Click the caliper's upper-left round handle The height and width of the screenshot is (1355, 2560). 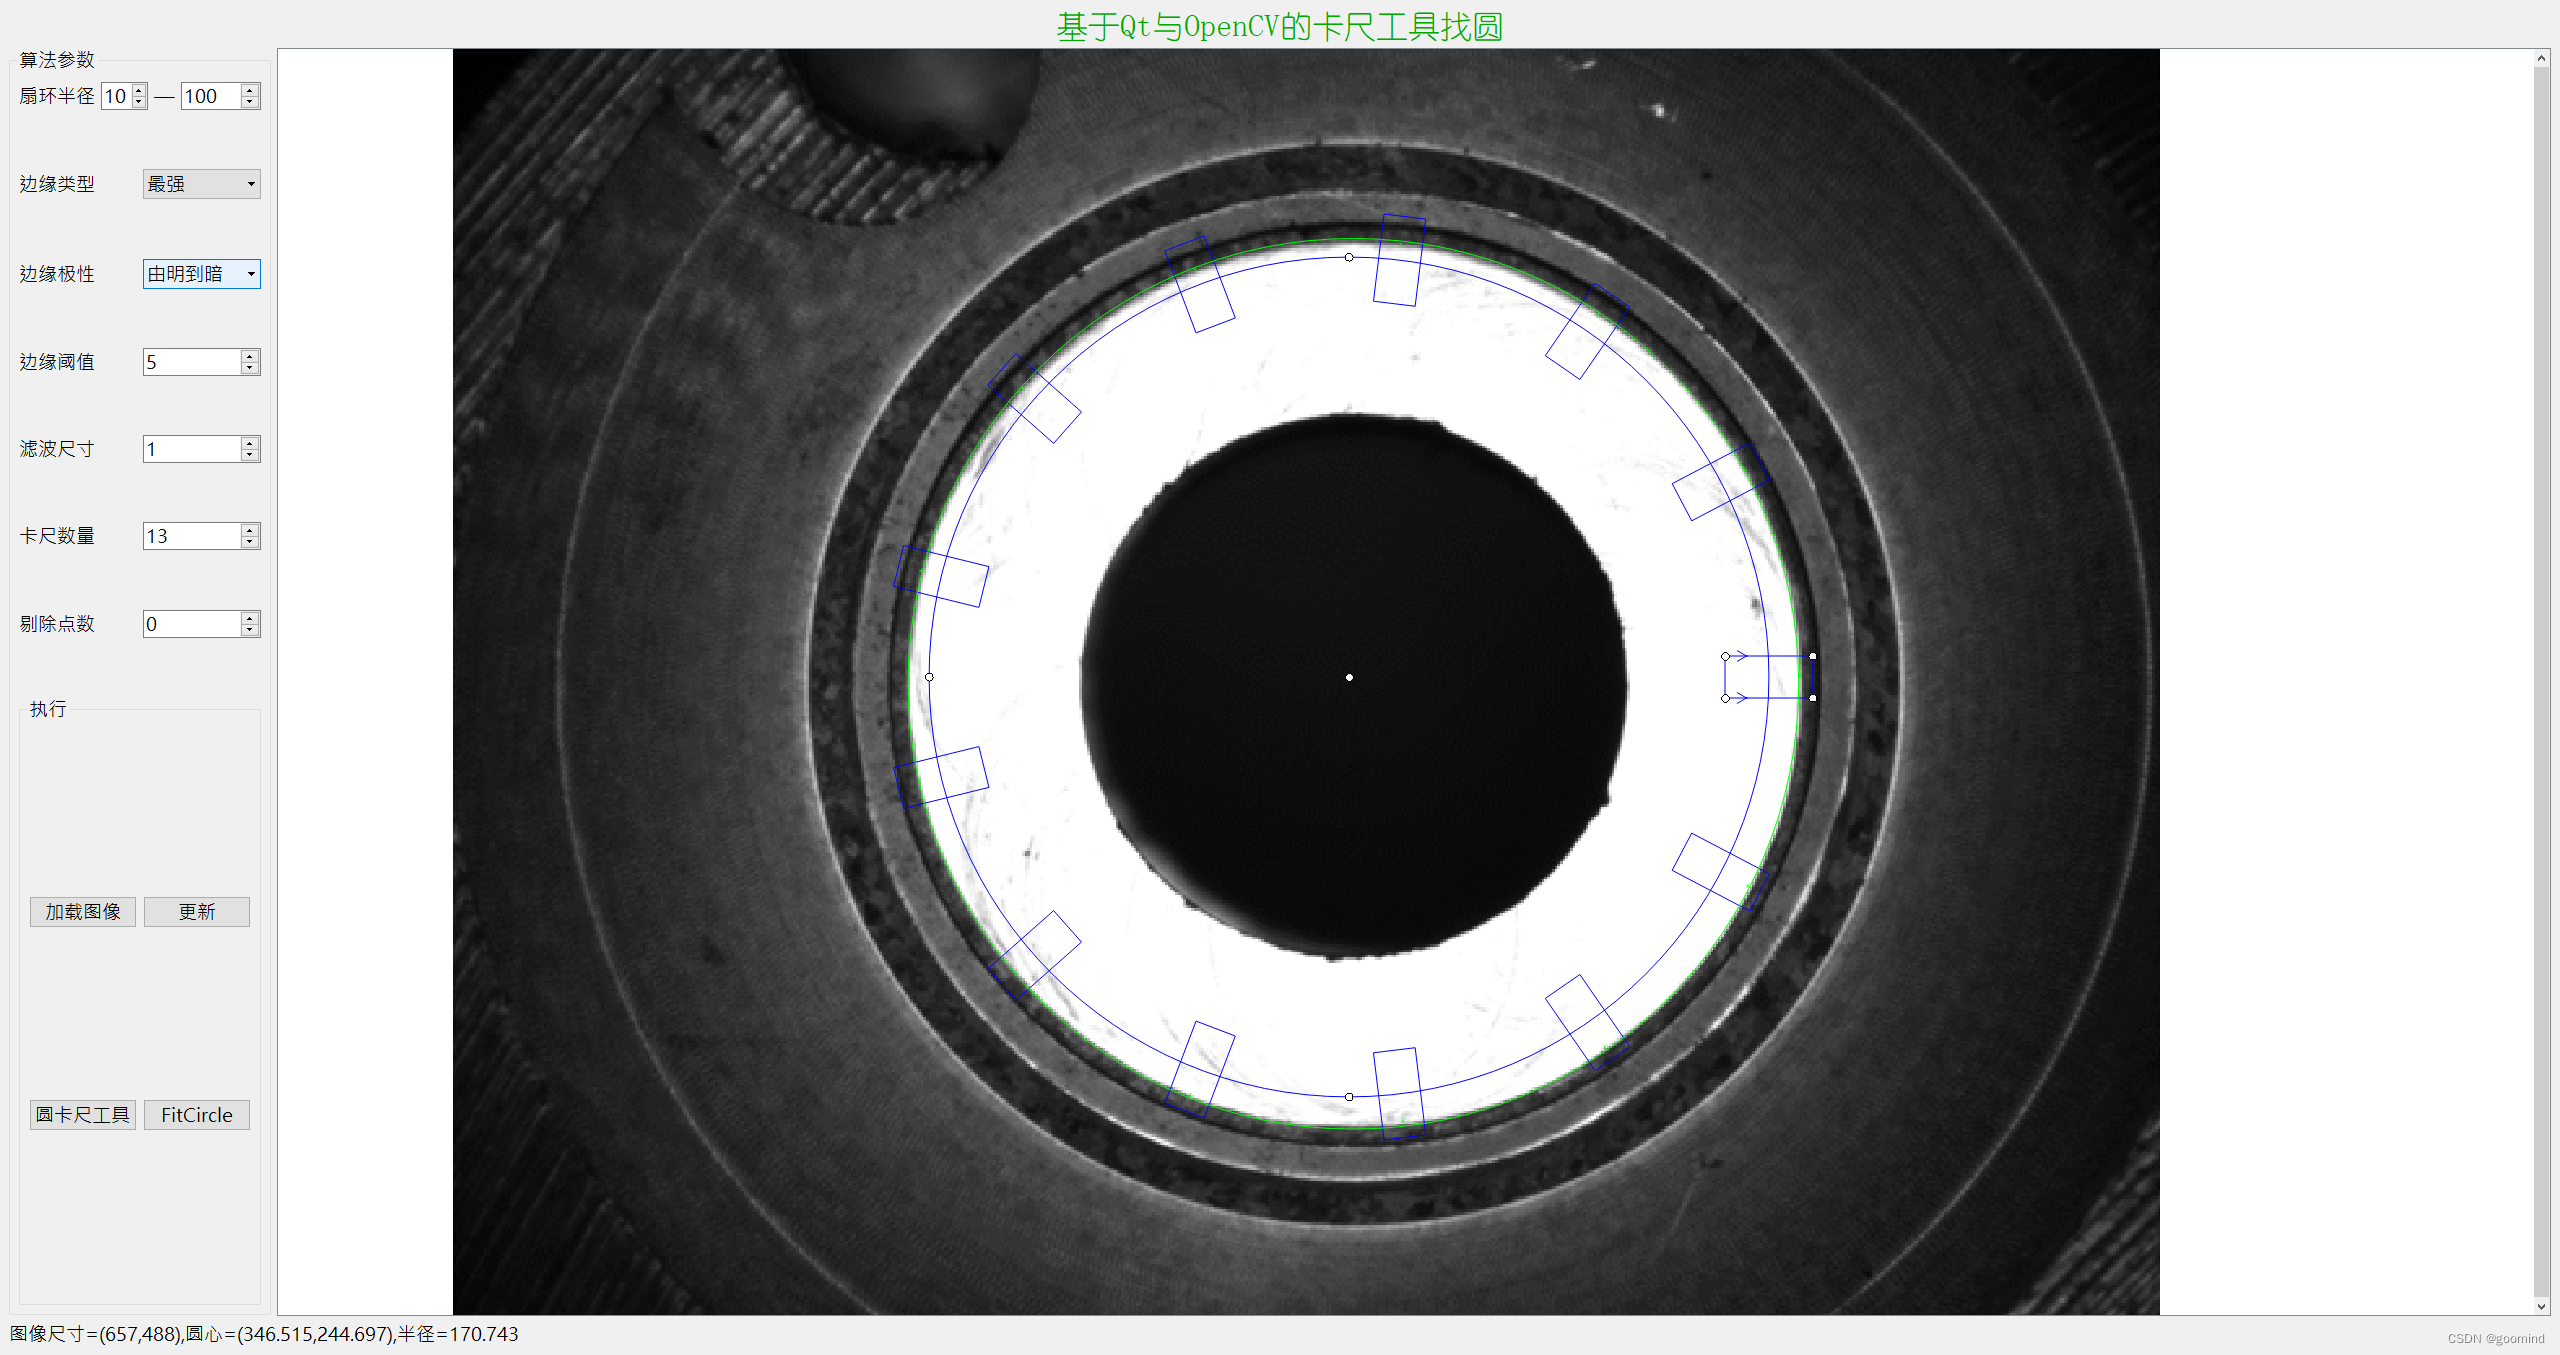point(1725,656)
